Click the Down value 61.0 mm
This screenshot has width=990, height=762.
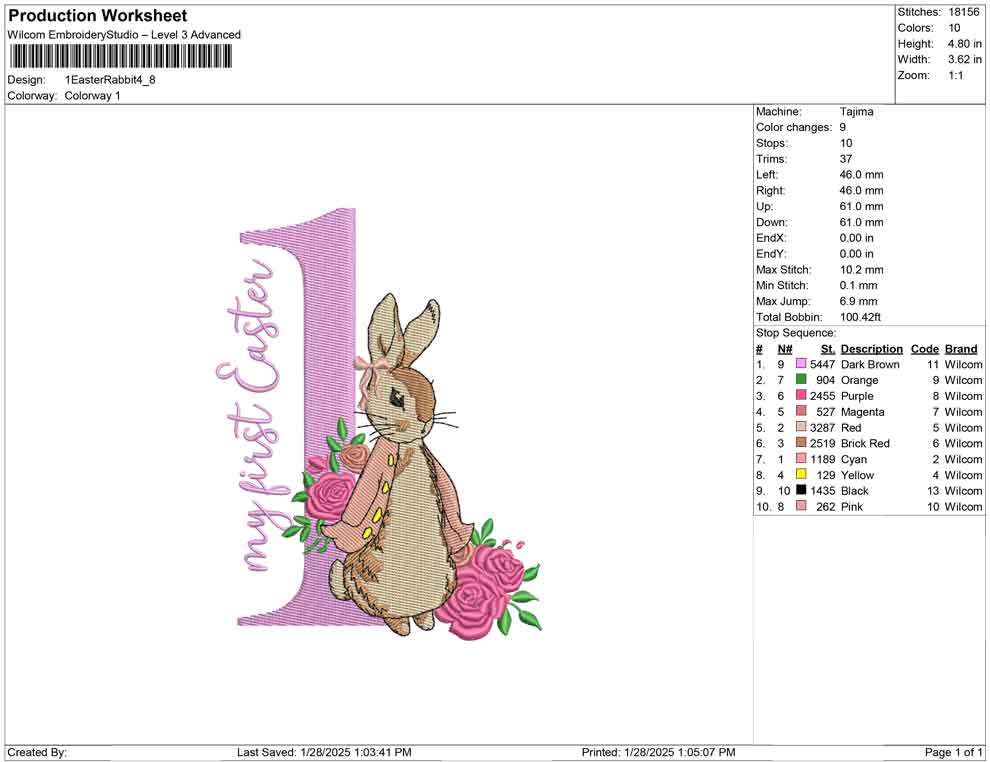click(861, 222)
